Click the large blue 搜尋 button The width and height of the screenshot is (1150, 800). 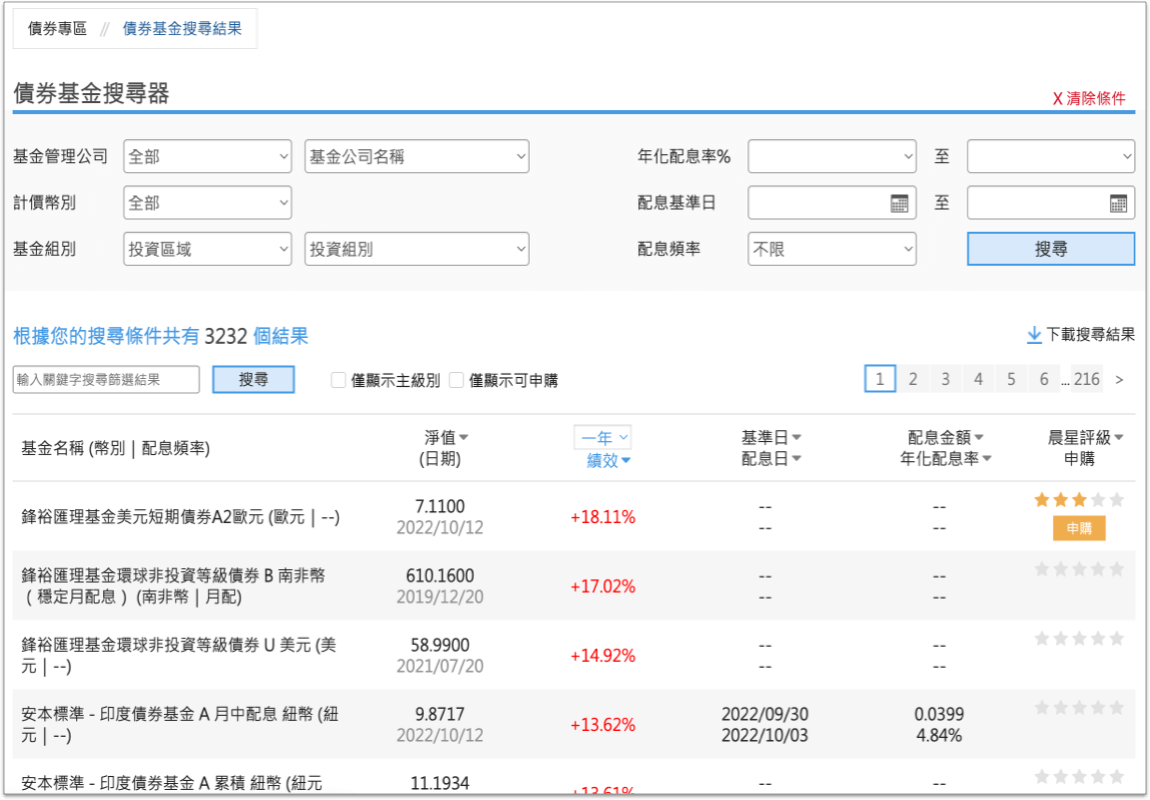point(1050,249)
